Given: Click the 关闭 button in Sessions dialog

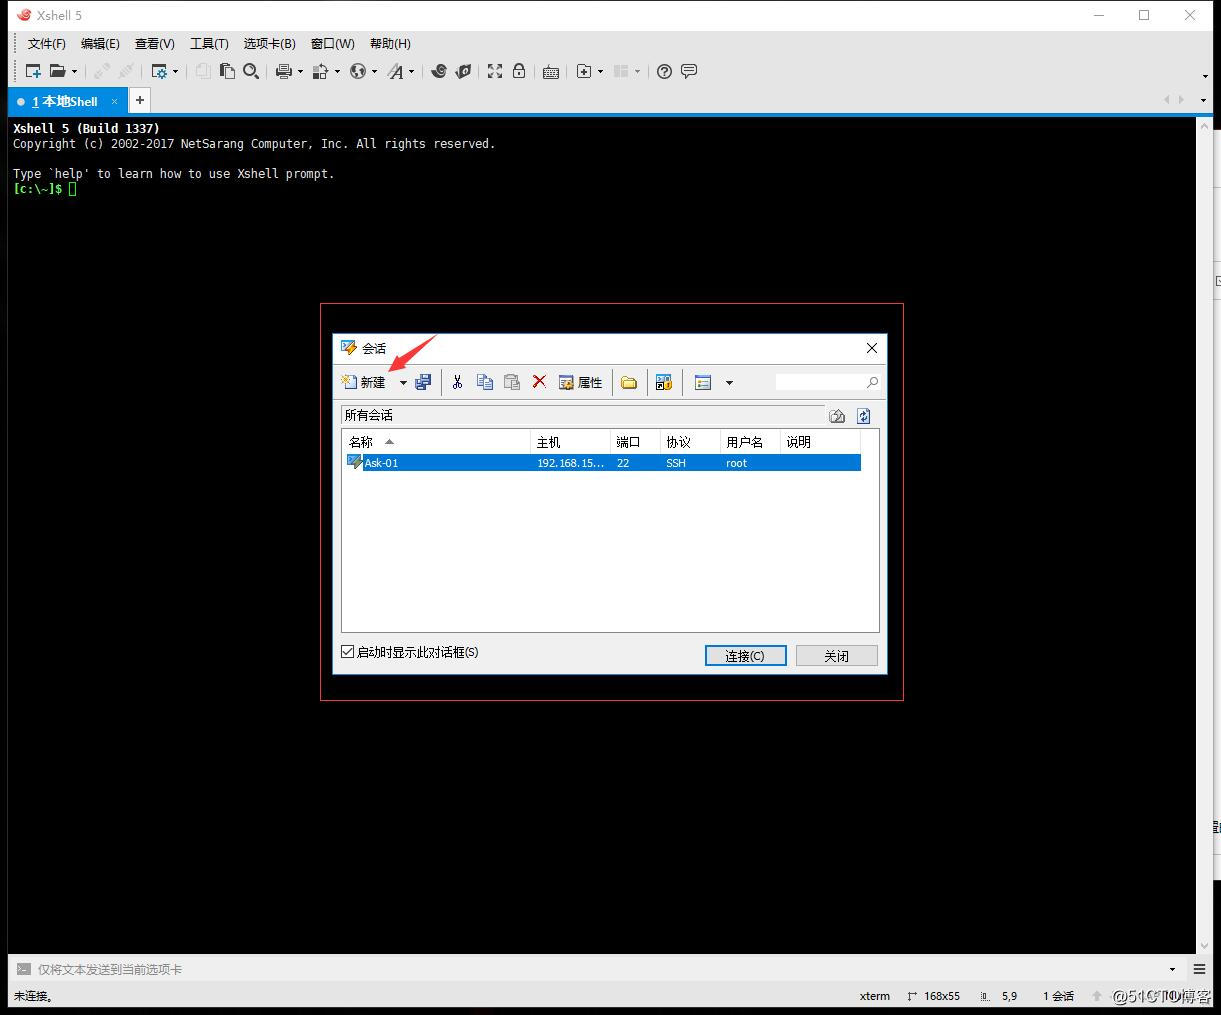Looking at the screenshot, I should click(837, 656).
